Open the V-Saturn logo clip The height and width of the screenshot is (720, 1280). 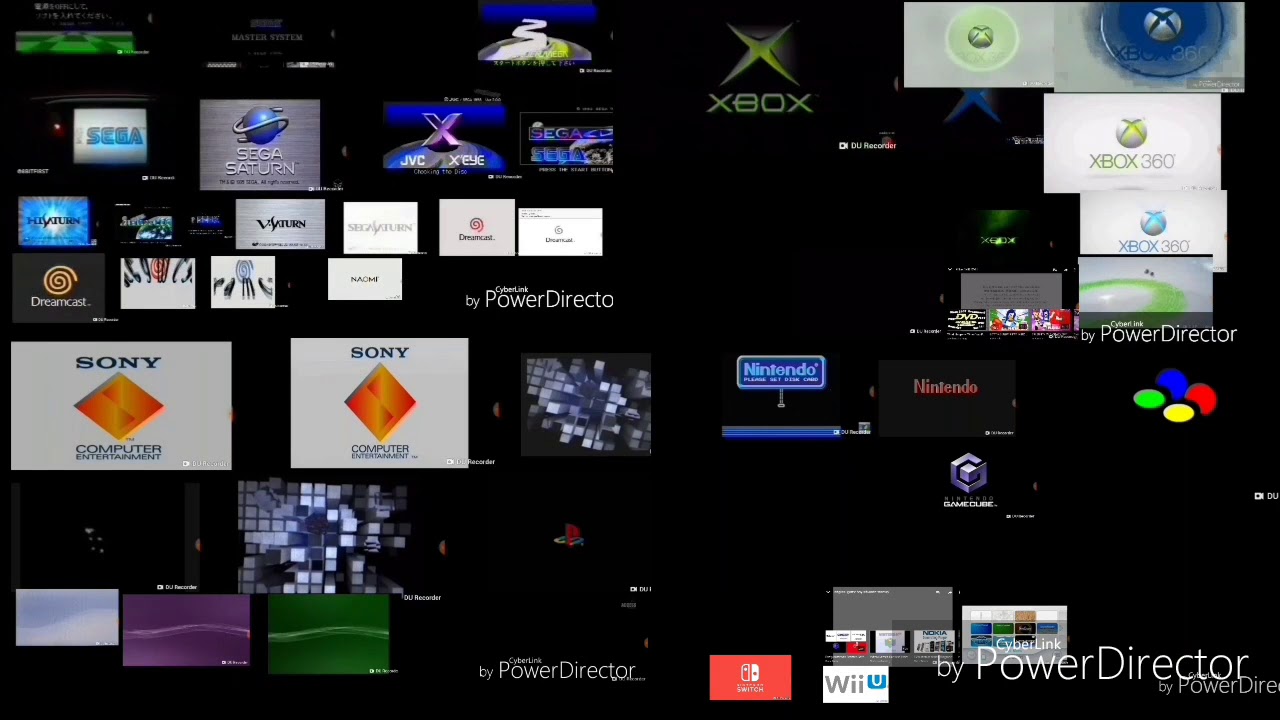[280, 224]
